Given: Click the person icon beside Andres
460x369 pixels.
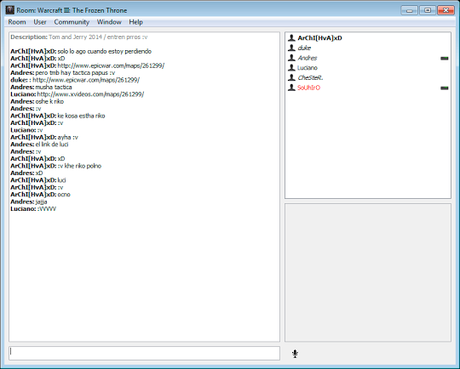Looking at the screenshot, I should pos(292,58).
